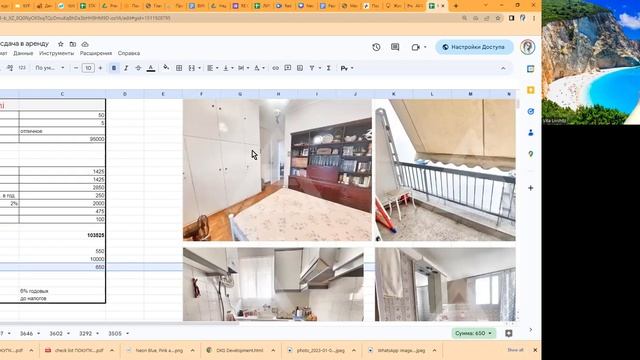Toggle italic formatting

pos(126,68)
